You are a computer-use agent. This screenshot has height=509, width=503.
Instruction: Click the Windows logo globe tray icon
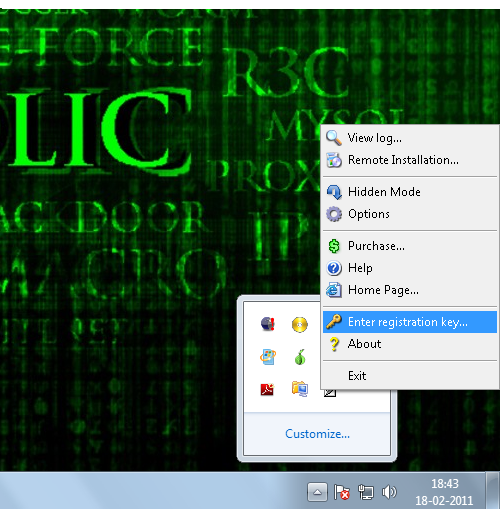(268, 357)
